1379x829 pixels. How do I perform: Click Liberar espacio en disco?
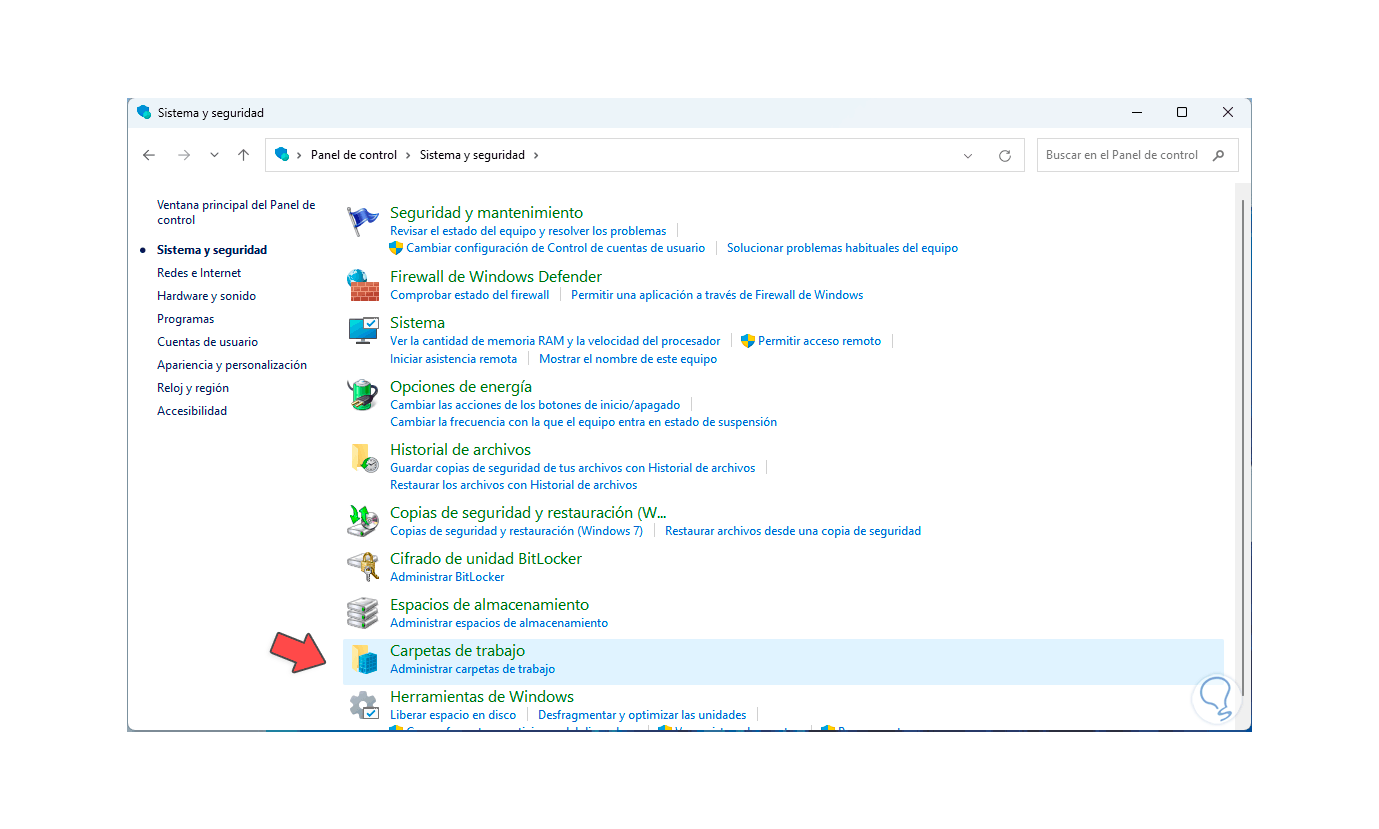click(453, 715)
